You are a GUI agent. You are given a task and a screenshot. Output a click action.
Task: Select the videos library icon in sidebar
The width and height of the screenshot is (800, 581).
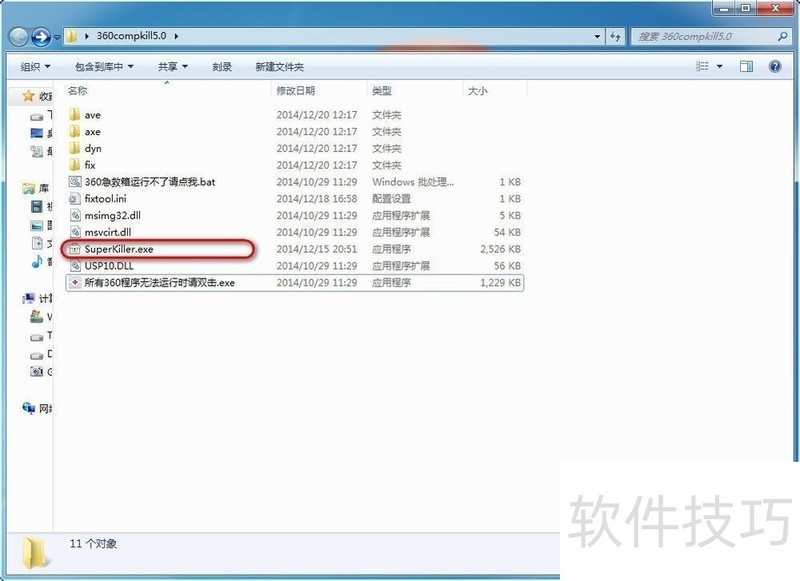pyautogui.click(x=37, y=207)
